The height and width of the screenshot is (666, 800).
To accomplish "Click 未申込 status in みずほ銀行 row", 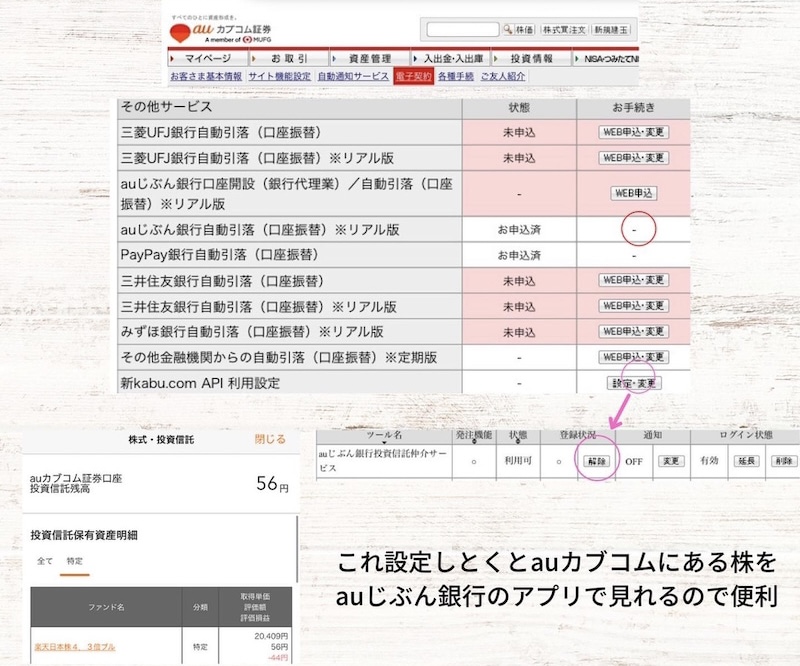I will coord(519,332).
